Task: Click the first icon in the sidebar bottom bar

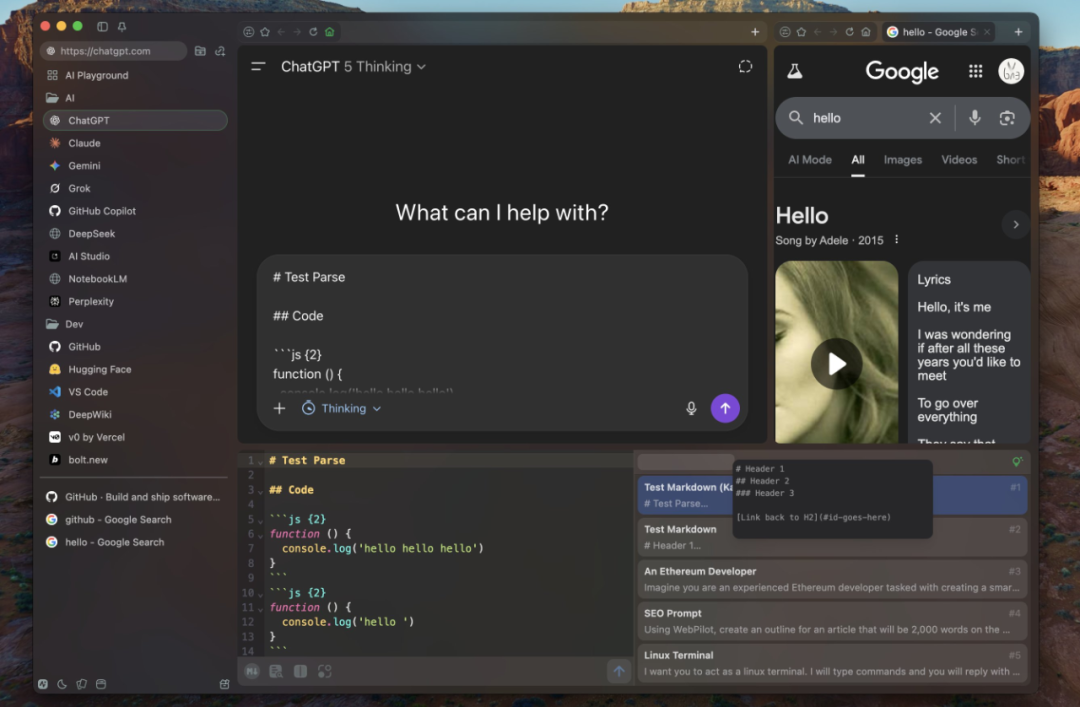Action: coord(43,684)
